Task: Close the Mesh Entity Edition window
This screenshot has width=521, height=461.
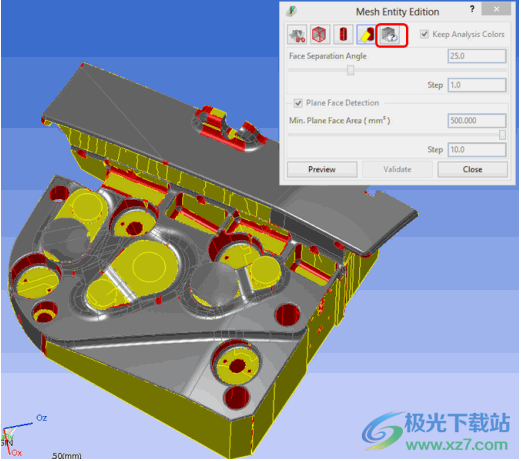Action: point(496,9)
